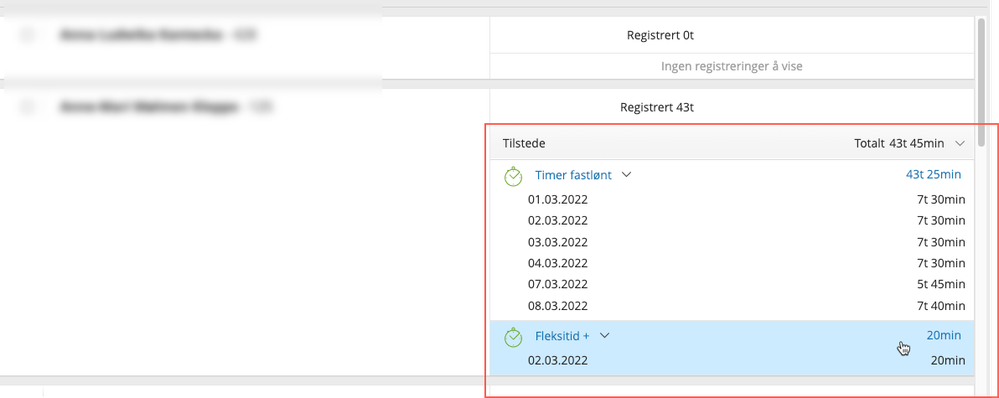
Task: Click the 5t 45min duration value
Action: [x=941, y=284]
